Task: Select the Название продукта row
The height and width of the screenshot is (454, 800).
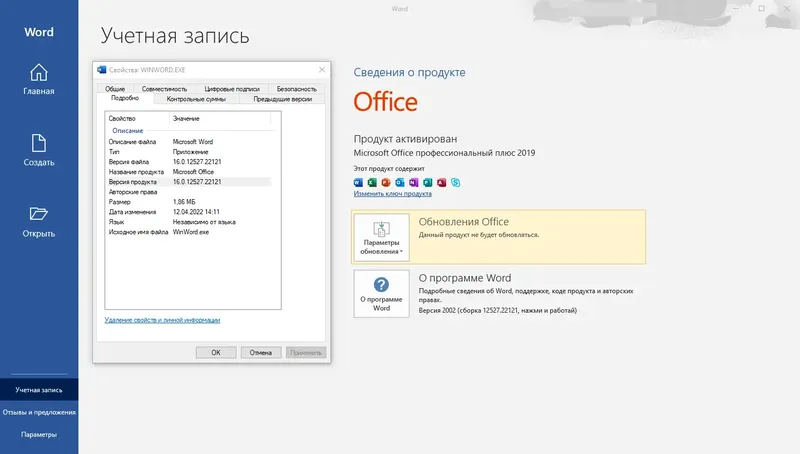Action: [189, 172]
